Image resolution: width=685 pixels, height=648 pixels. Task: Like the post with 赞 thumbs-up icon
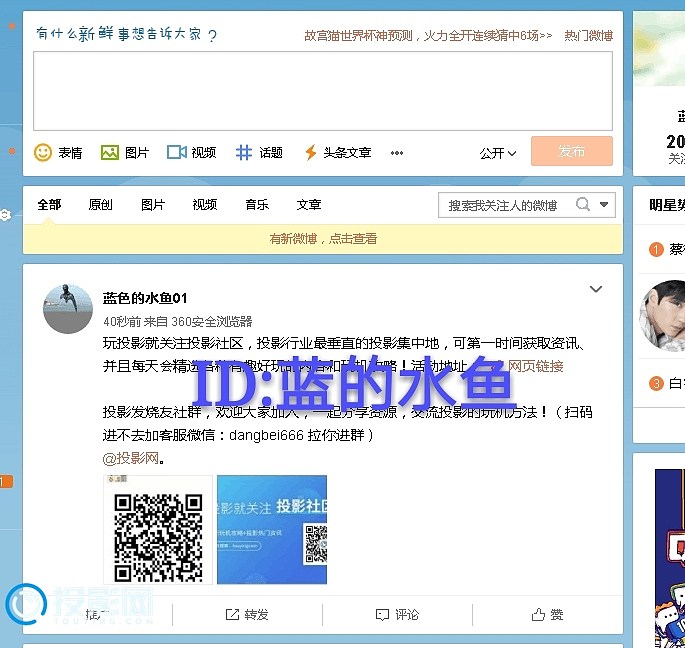538,615
